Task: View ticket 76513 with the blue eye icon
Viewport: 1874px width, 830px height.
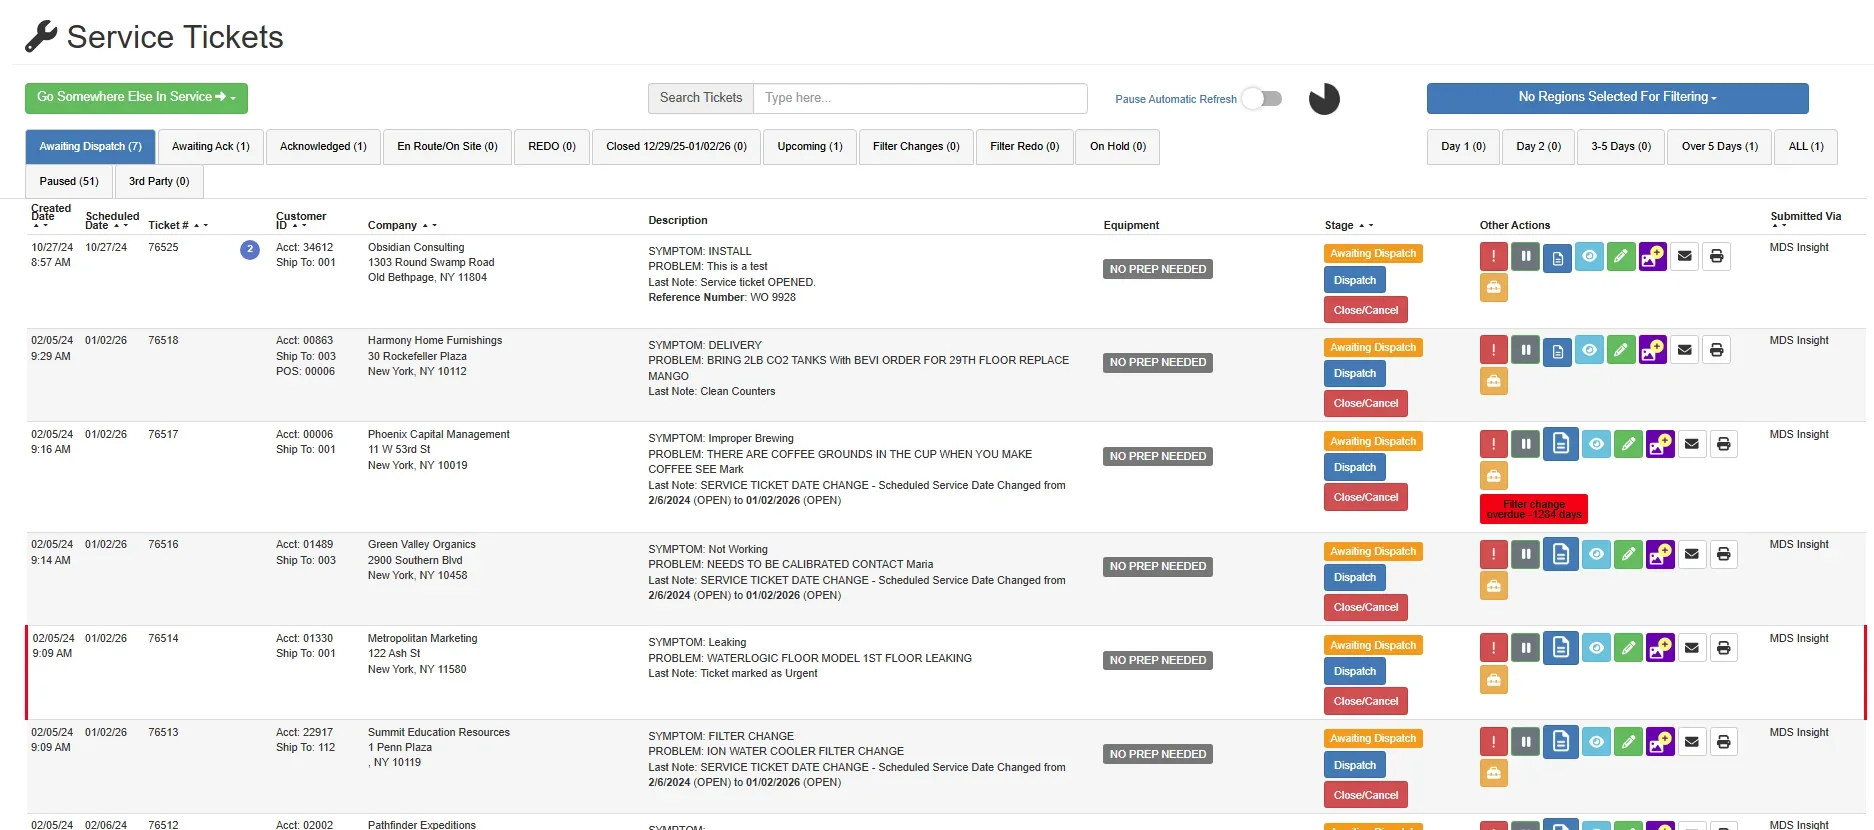Action: coord(1596,742)
